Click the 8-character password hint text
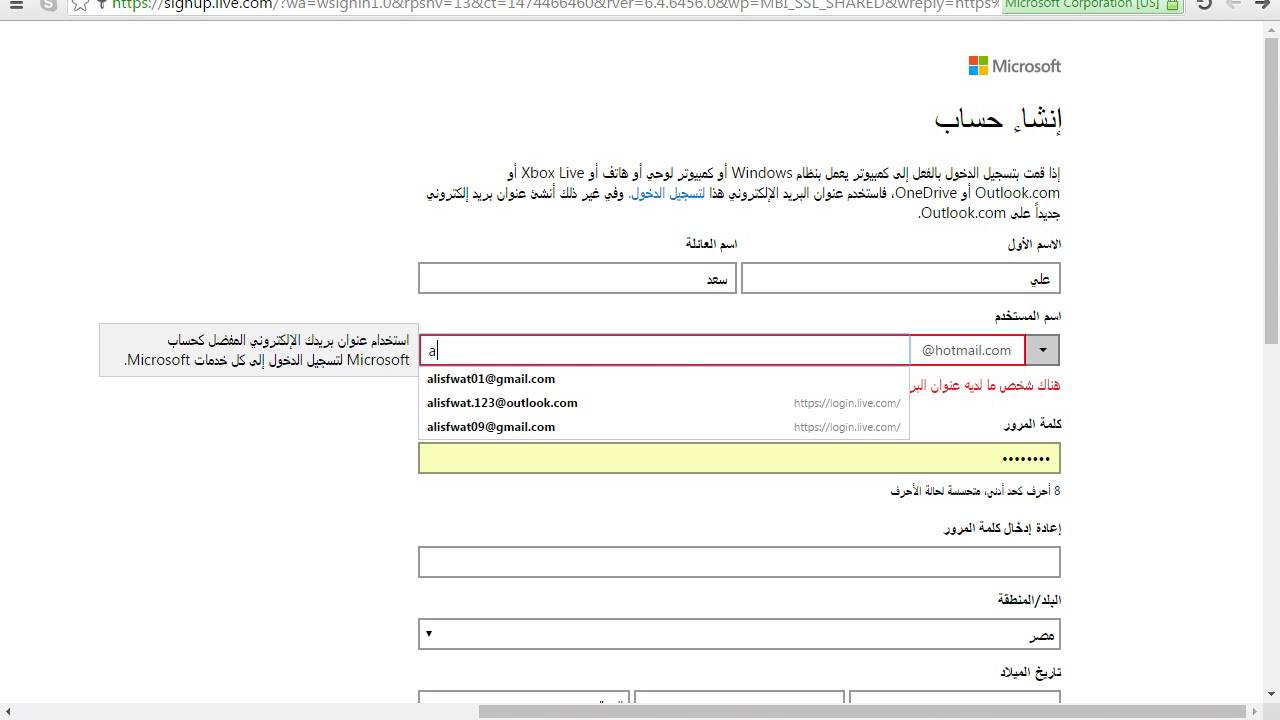This screenshot has width=1280, height=720. point(975,491)
